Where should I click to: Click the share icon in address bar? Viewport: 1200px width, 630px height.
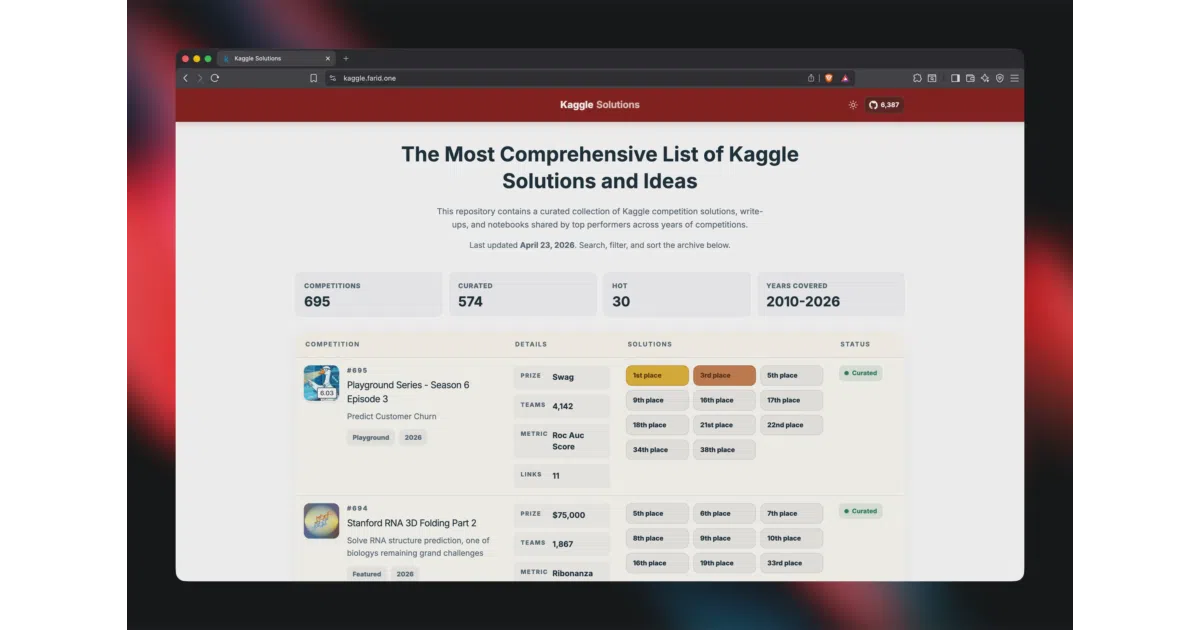pos(811,78)
